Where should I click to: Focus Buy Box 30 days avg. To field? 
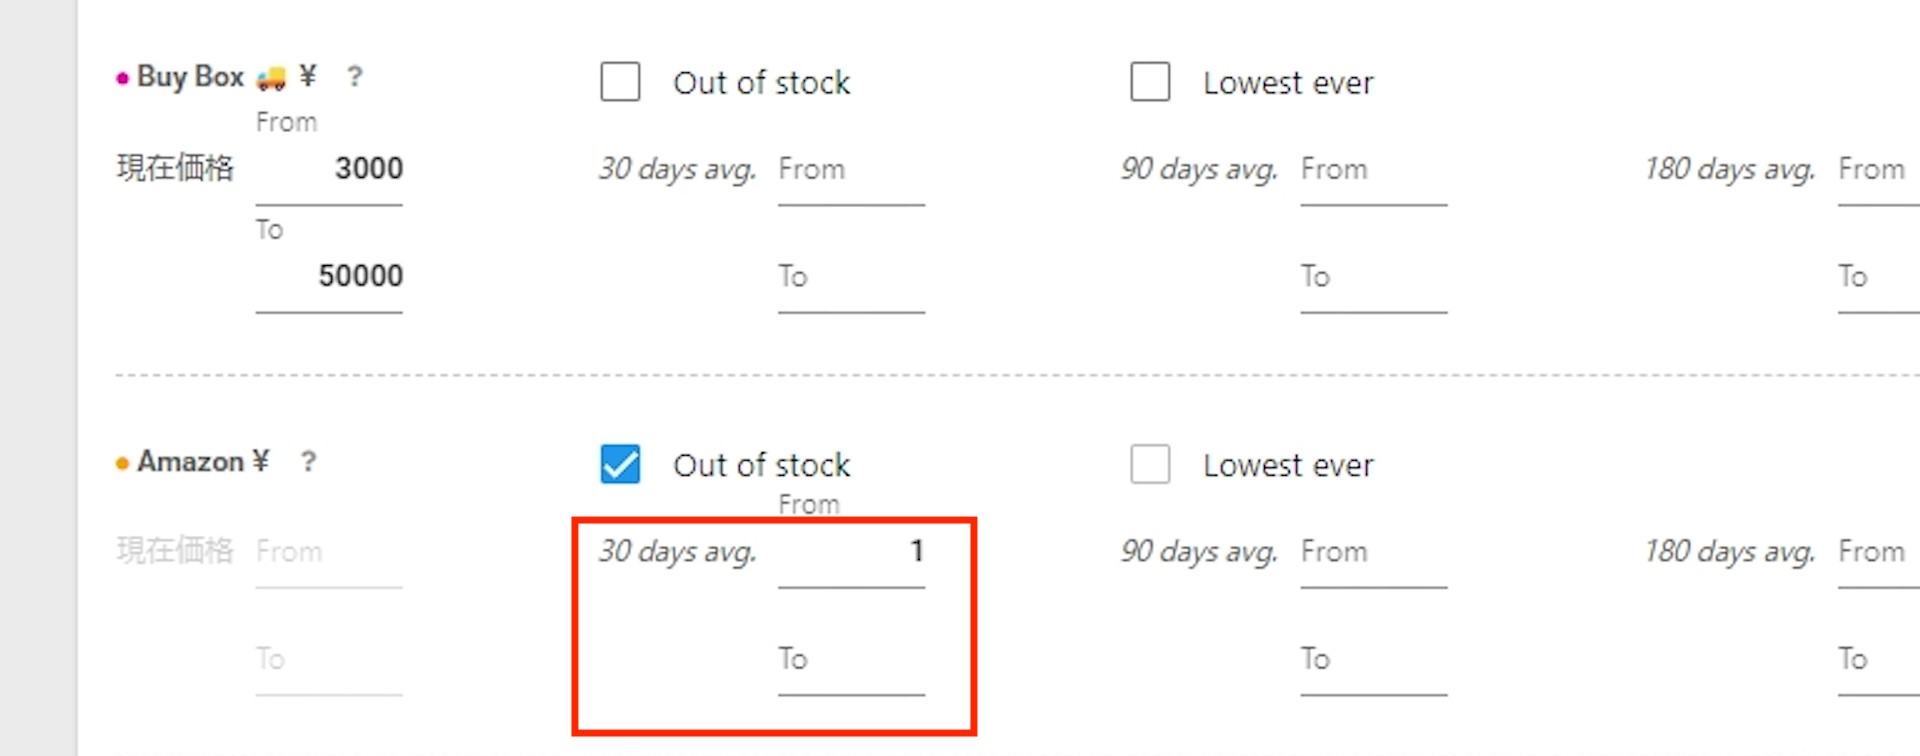click(x=851, y=277)
